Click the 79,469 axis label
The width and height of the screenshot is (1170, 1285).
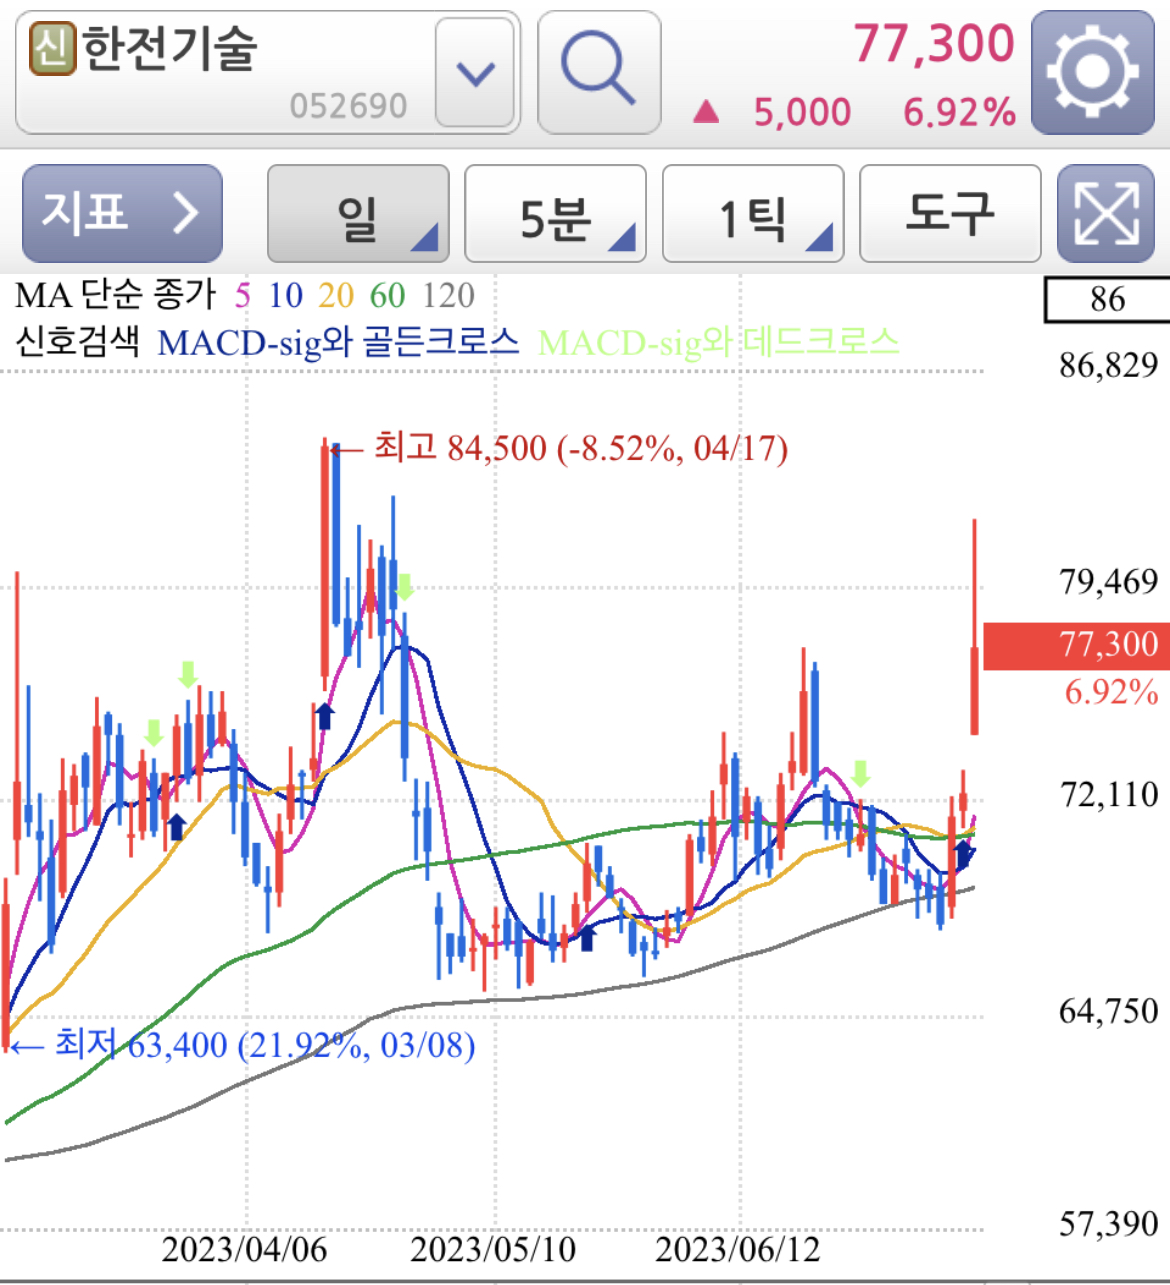[1109, 581]
